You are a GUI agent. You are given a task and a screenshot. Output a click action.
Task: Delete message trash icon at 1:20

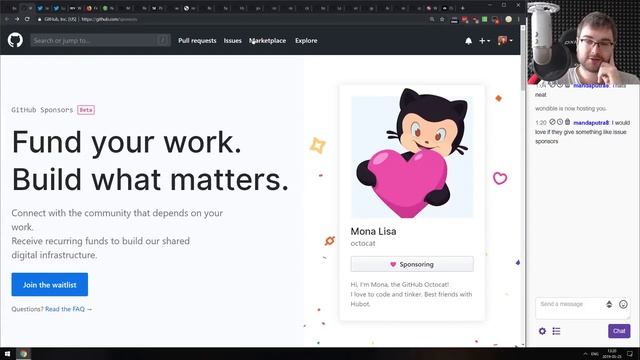[567, 122]
